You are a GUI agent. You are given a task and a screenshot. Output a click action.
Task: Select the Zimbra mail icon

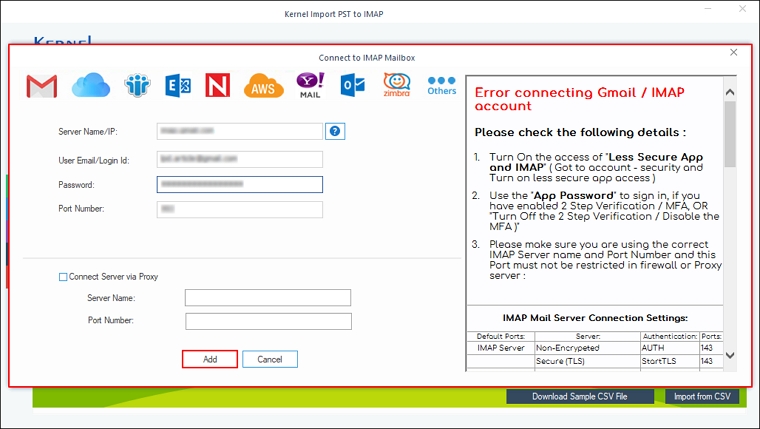pos(396,85)
